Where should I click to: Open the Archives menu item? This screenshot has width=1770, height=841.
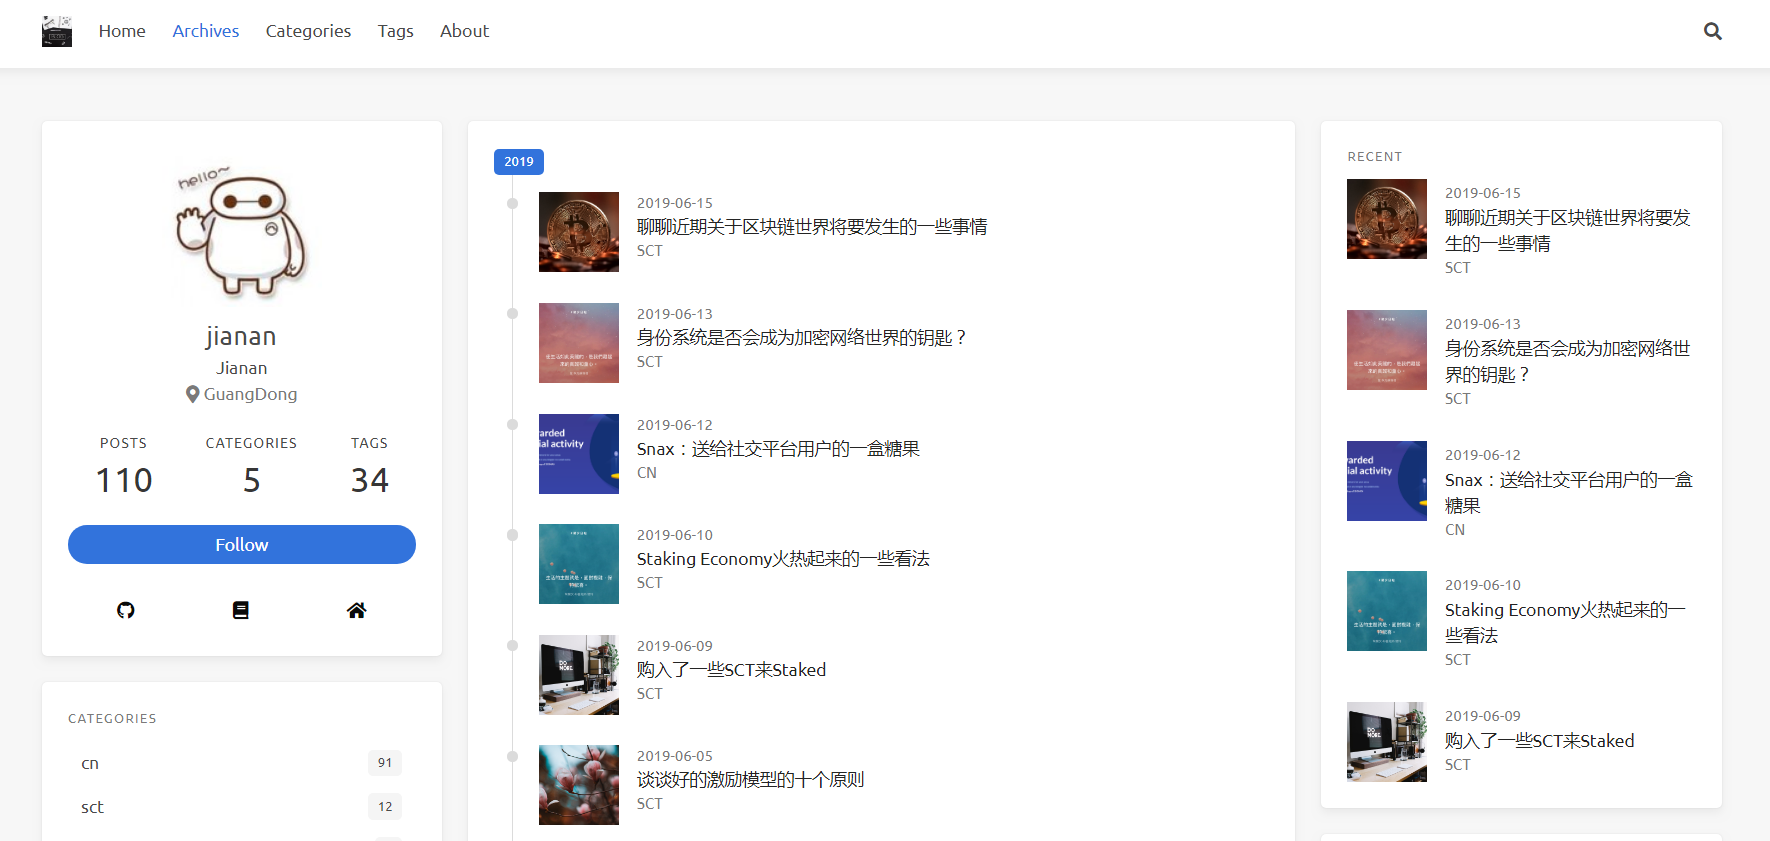tap(205, 31)
